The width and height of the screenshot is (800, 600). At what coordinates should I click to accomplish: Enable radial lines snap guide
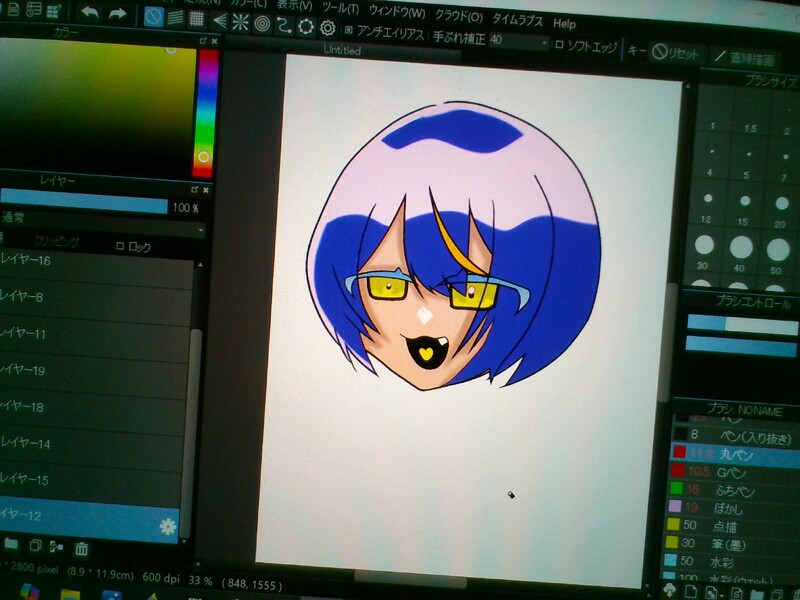coord(240,22)
